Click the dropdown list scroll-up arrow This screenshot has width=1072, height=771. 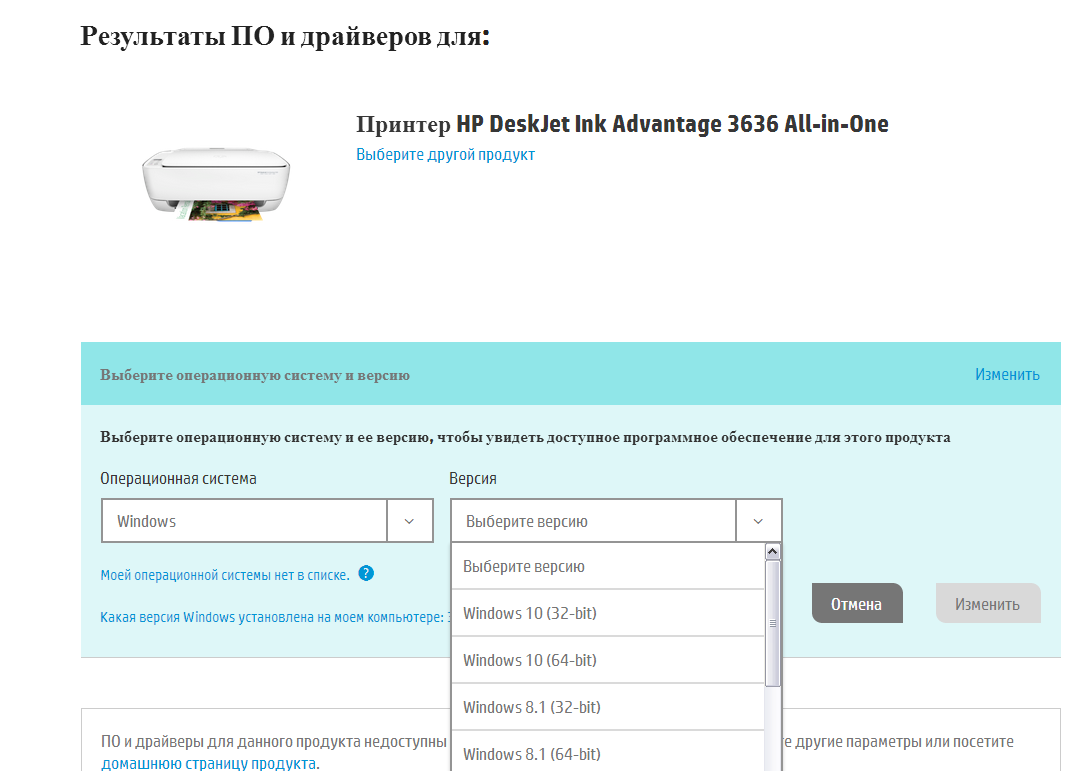click(773, 551)
